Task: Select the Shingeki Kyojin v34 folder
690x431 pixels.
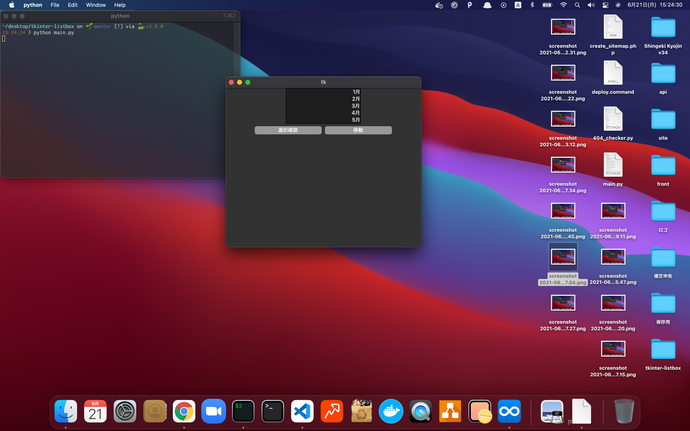Action: click(x=663, y=27)
